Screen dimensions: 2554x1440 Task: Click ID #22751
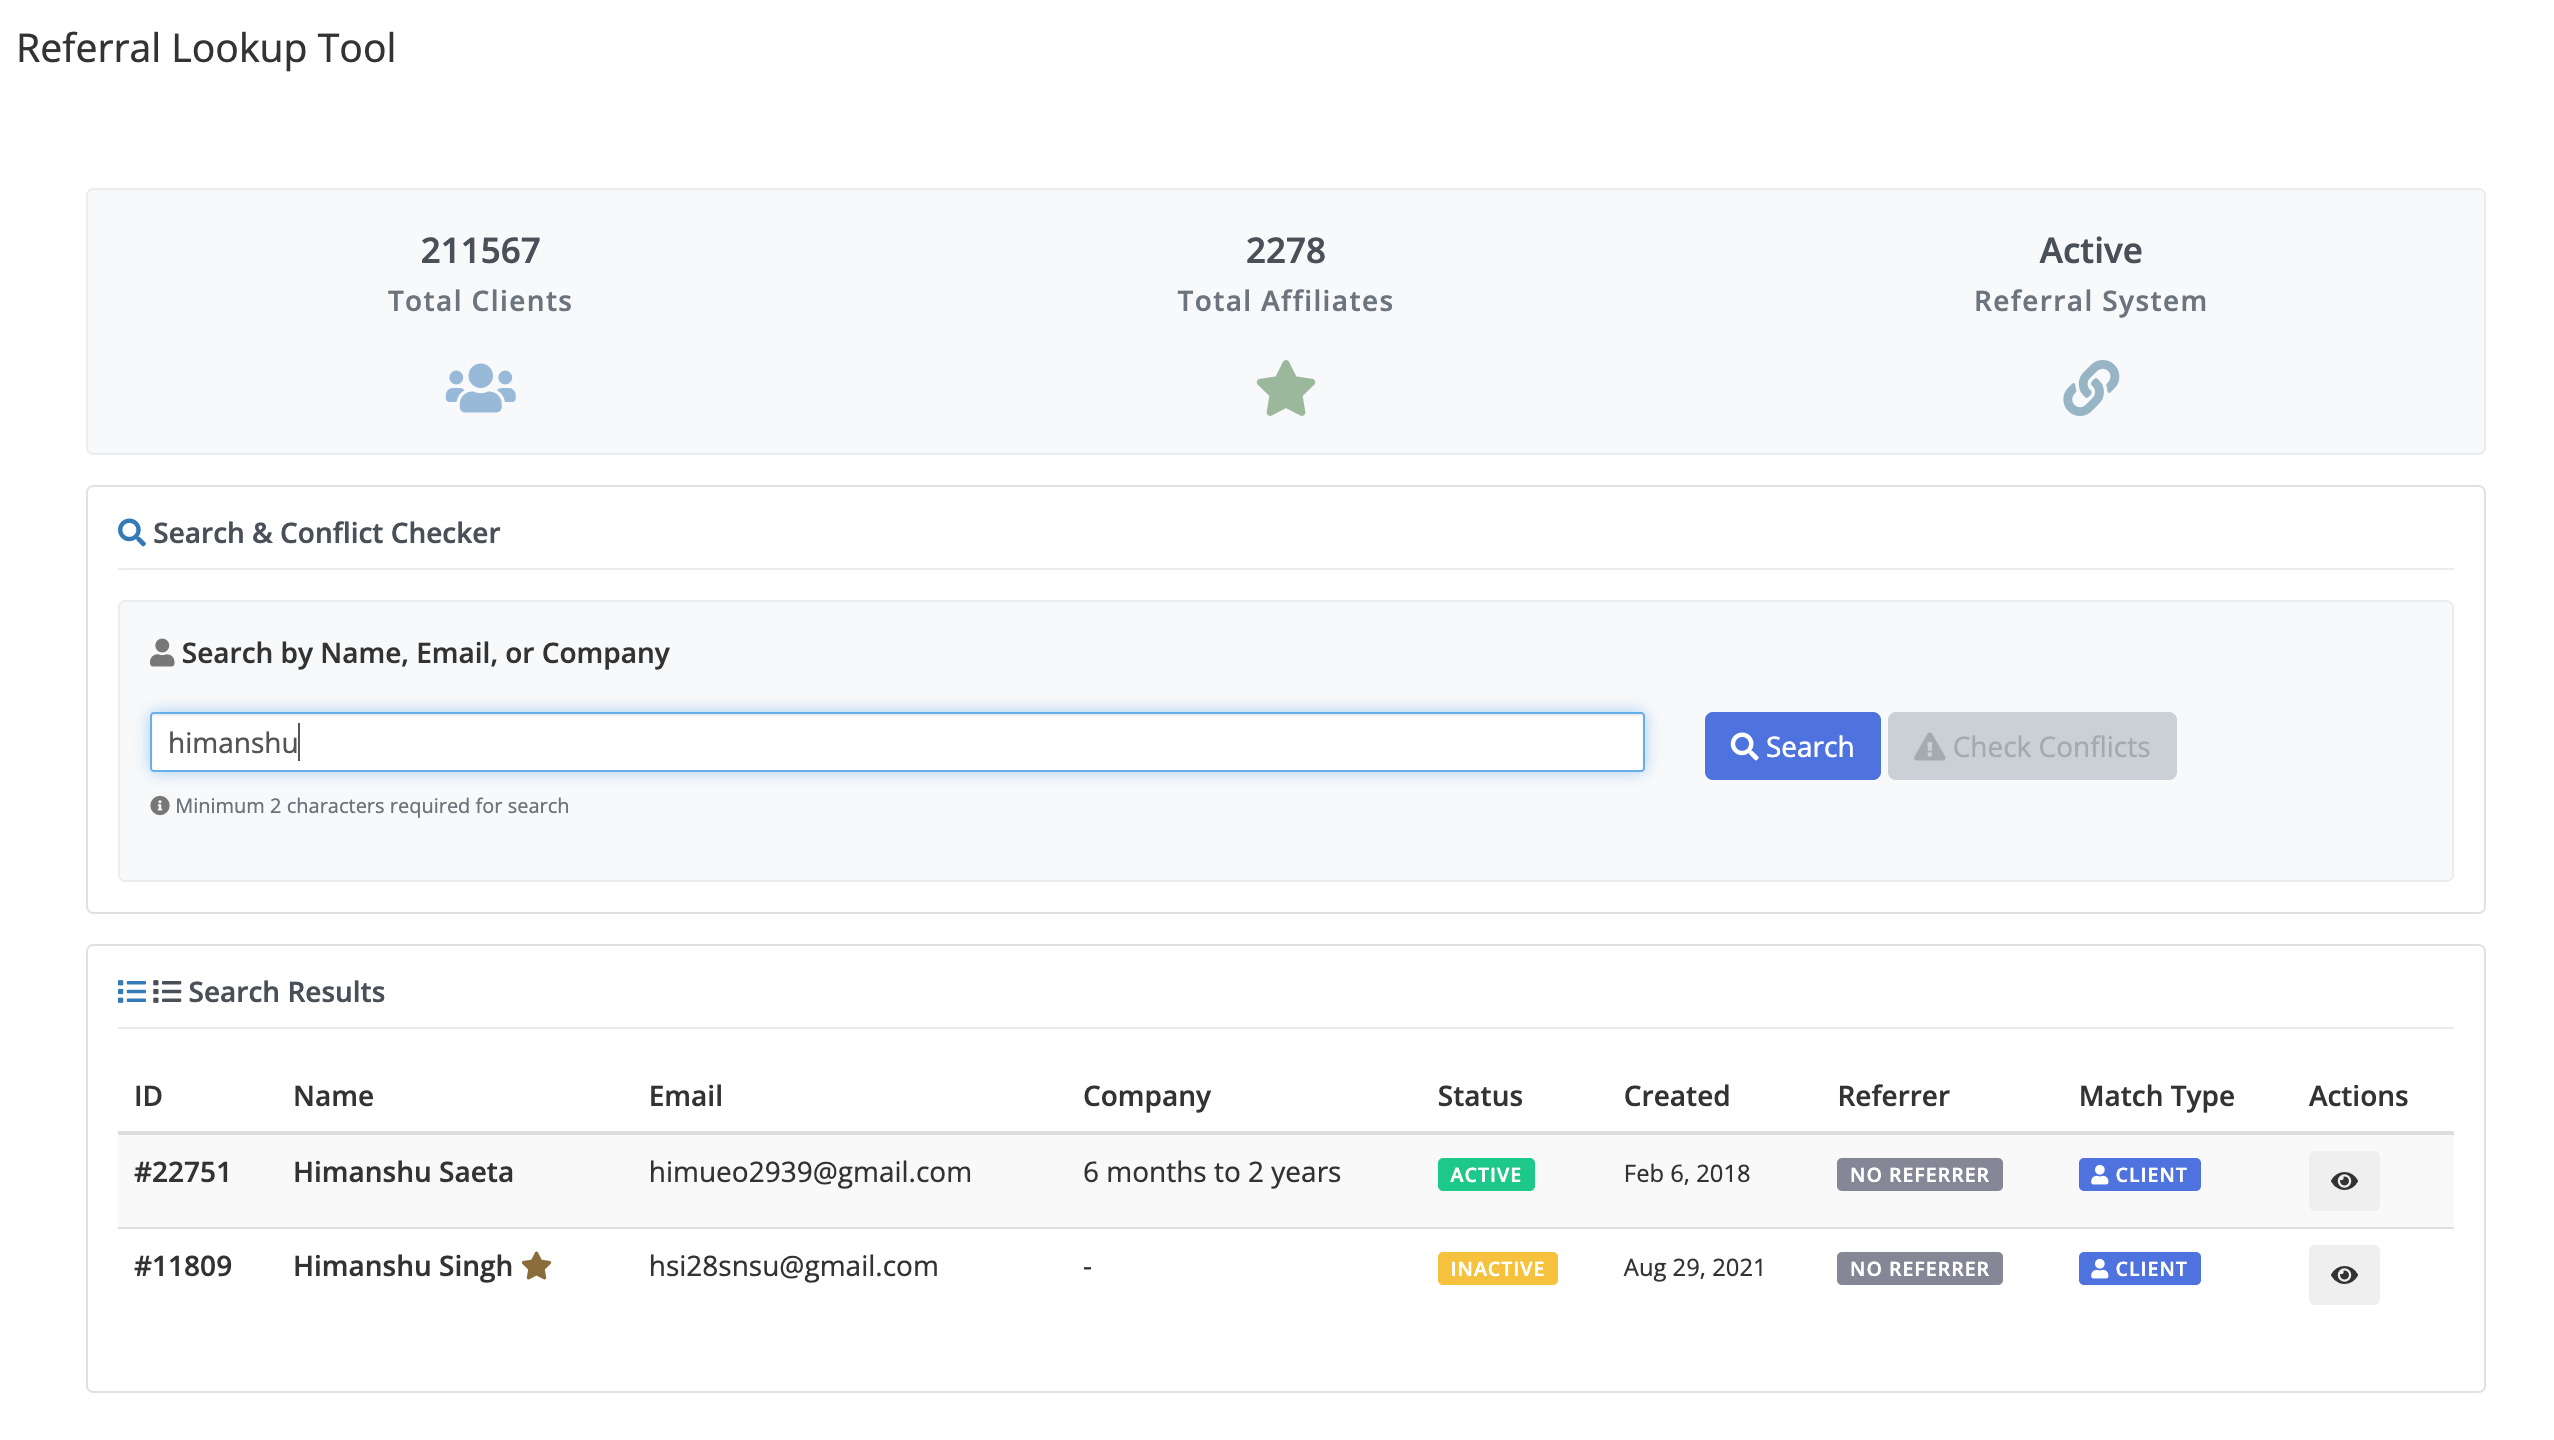(182, 1172)
